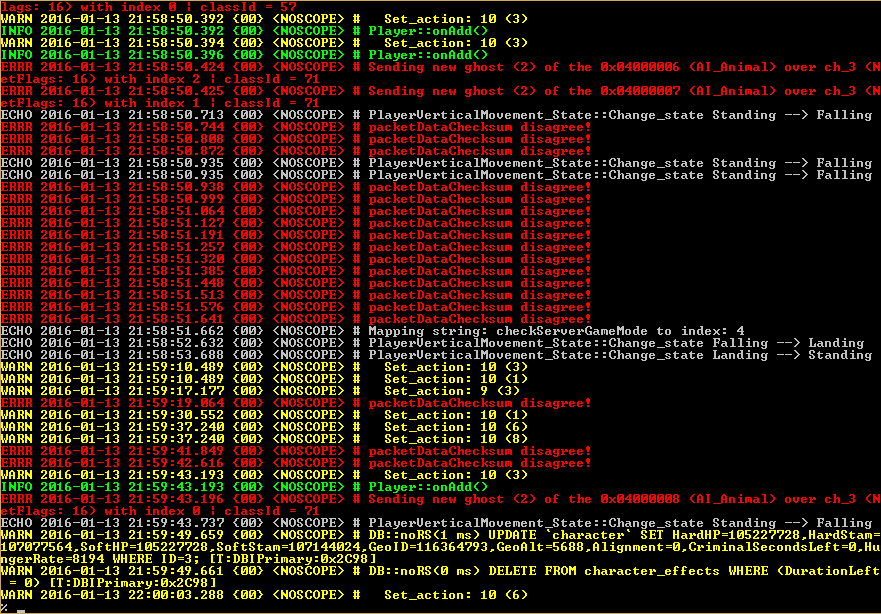This screenshot has width=881, height=614.
Task: Click the 'DELETE FROM character_effects' warning line
Action: [440, 571]
